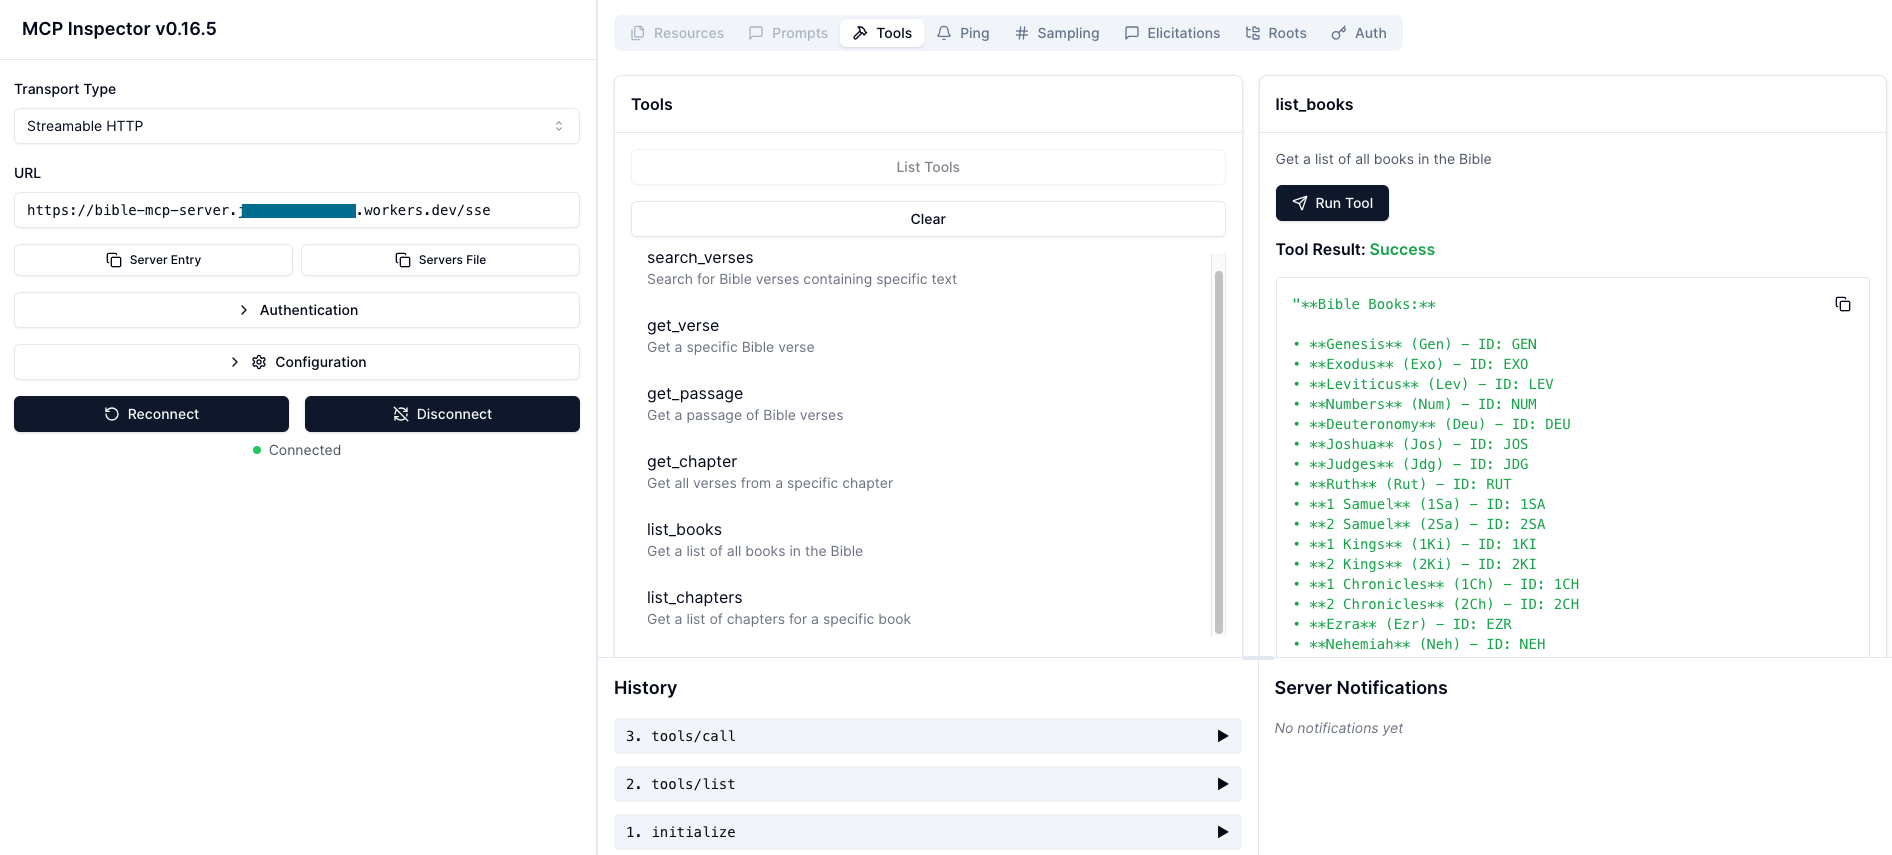This screenshot has height=855, width=1892.
Task: Go to the Roots tab
Action: click(1276, 33)
